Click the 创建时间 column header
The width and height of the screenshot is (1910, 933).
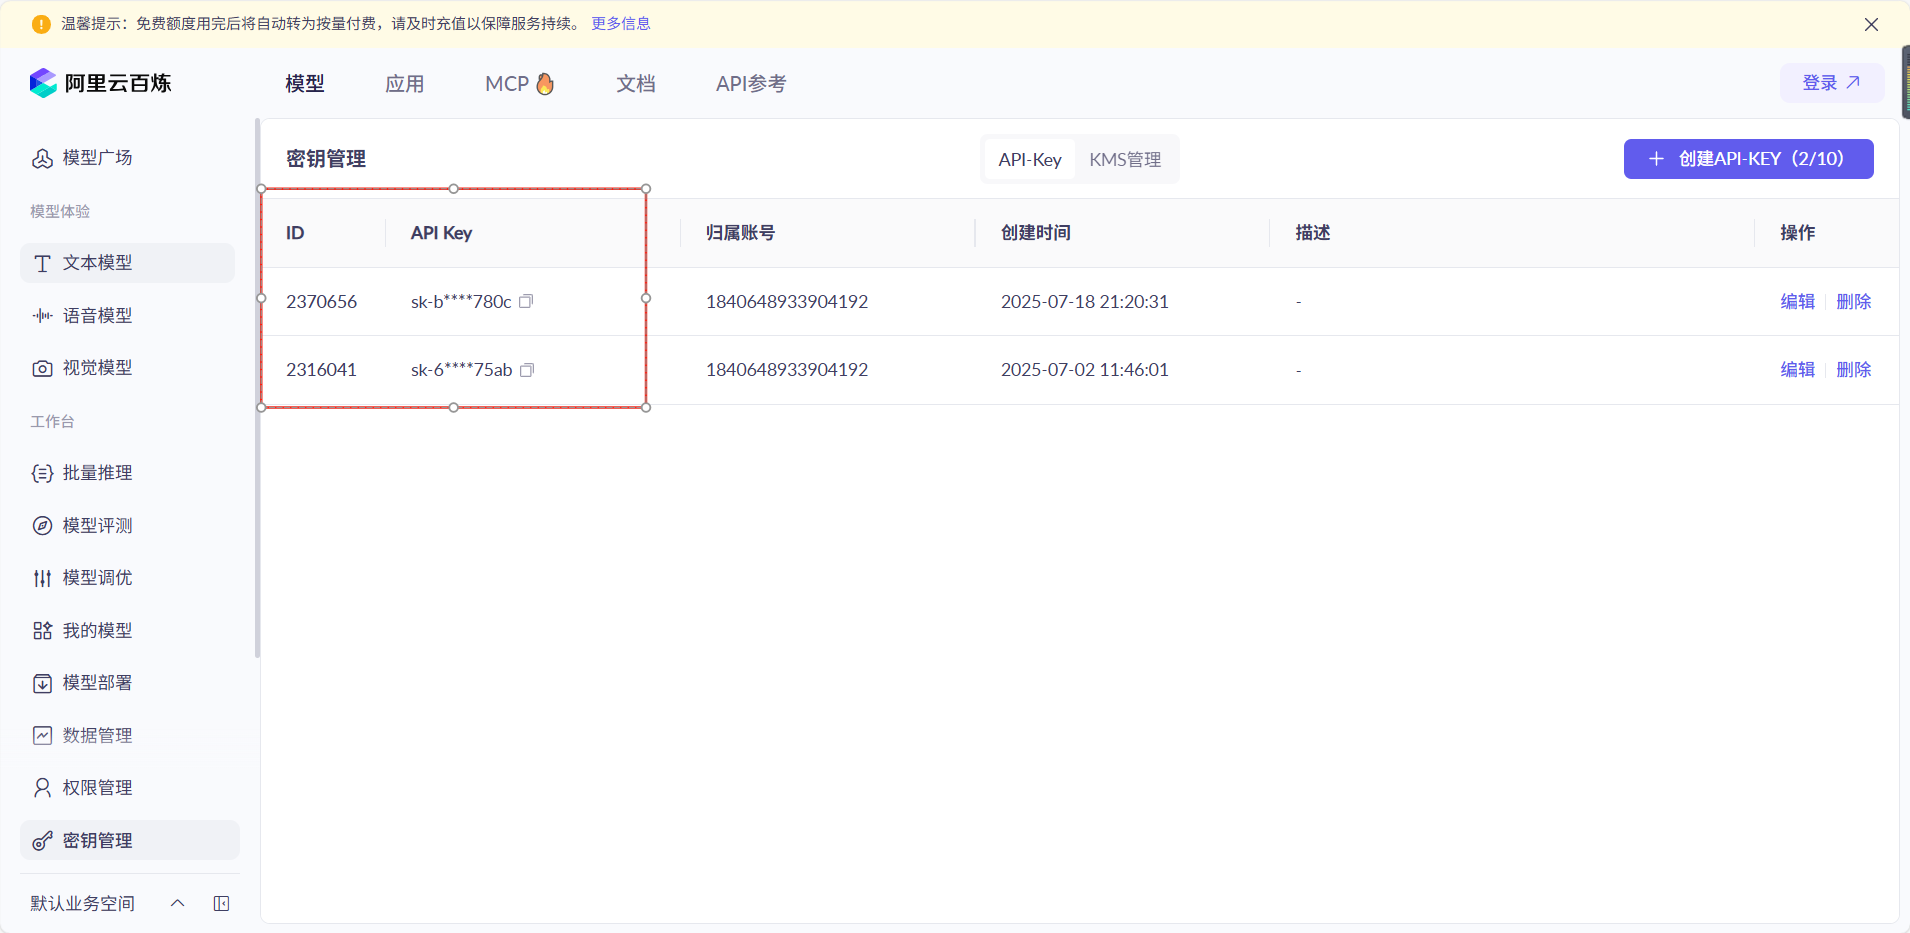click(x=1035, y=233)
